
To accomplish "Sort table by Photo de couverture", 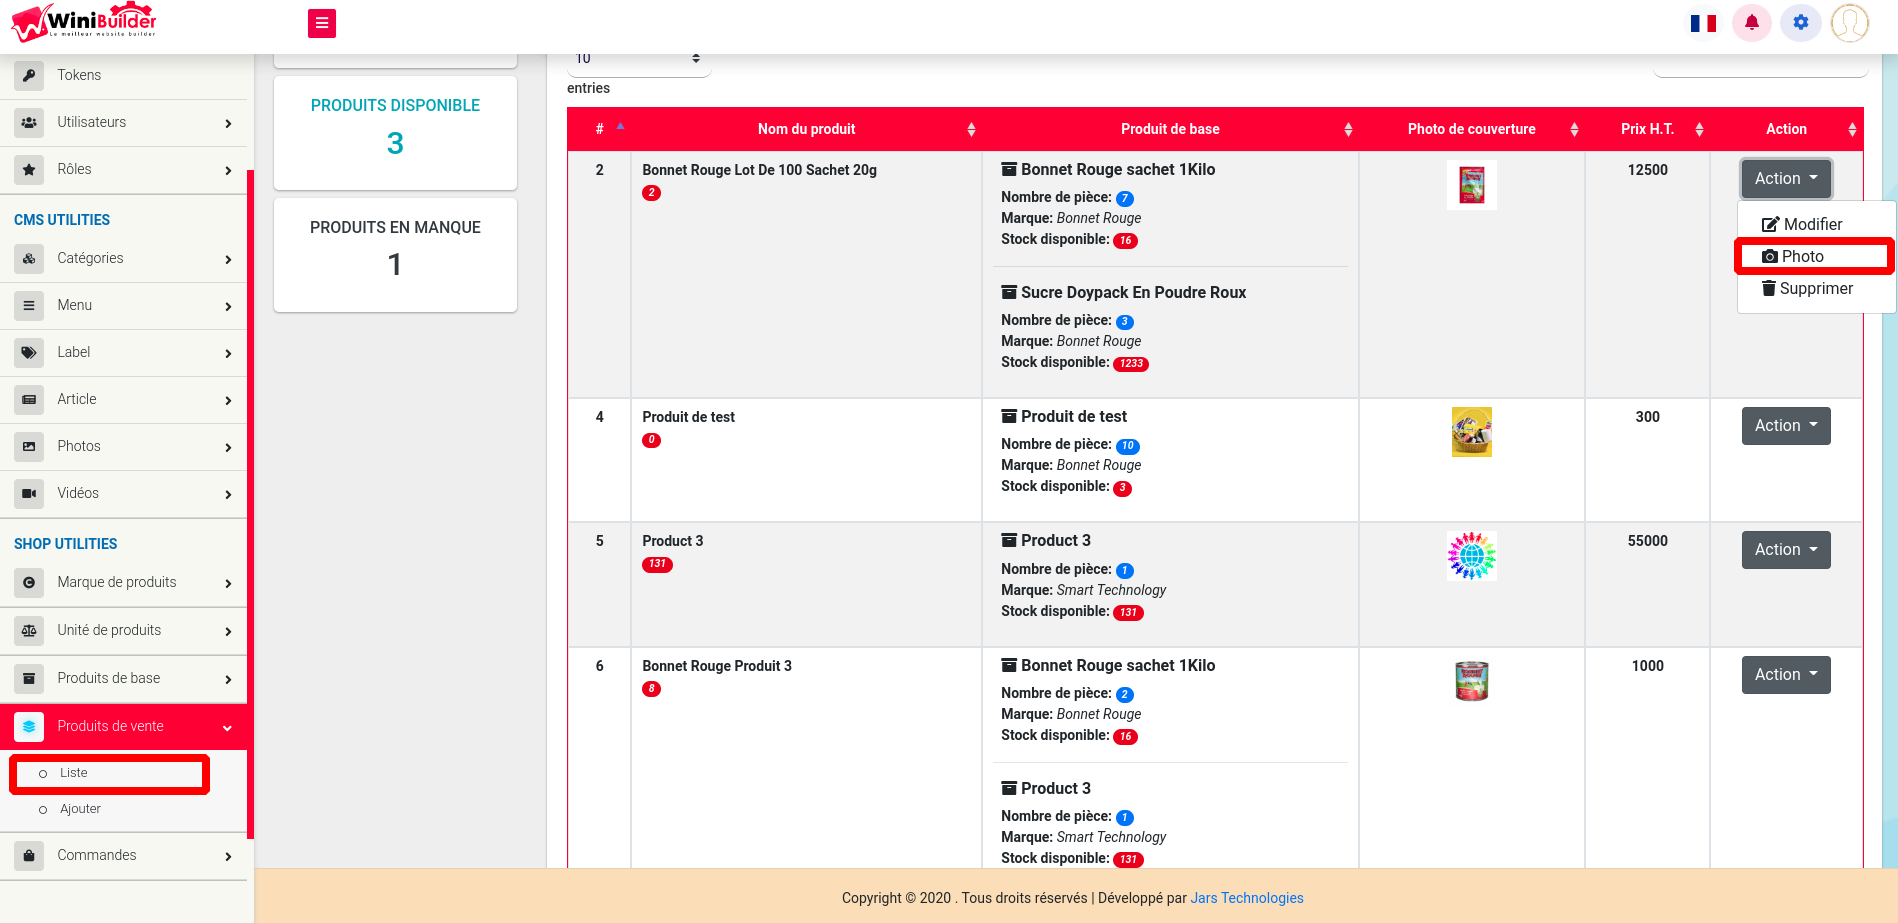I will click(x=1471, y=129).
